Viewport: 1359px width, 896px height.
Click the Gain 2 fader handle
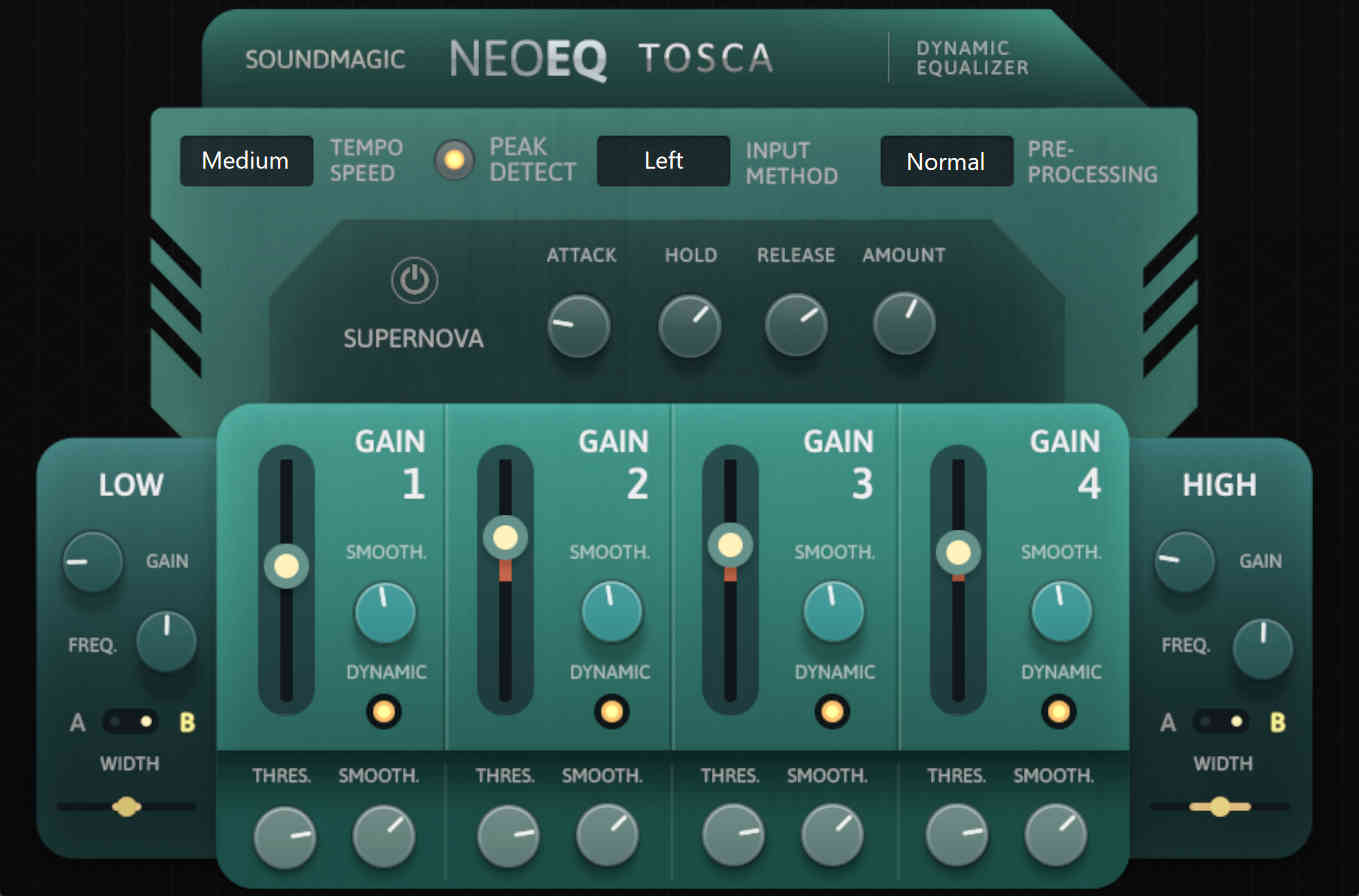[x=505, y=538]
